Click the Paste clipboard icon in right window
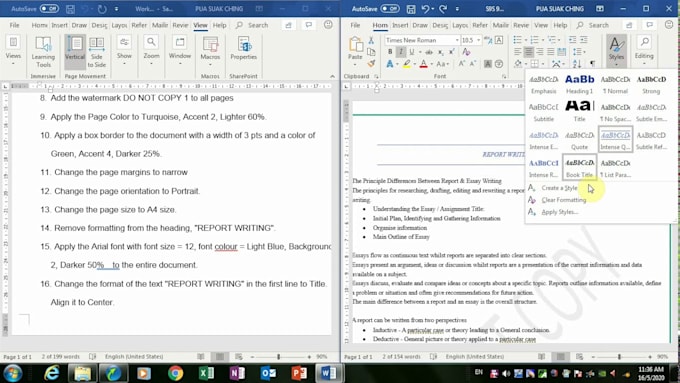Screen dimensions: 680x383 click(x=356, y=44)
